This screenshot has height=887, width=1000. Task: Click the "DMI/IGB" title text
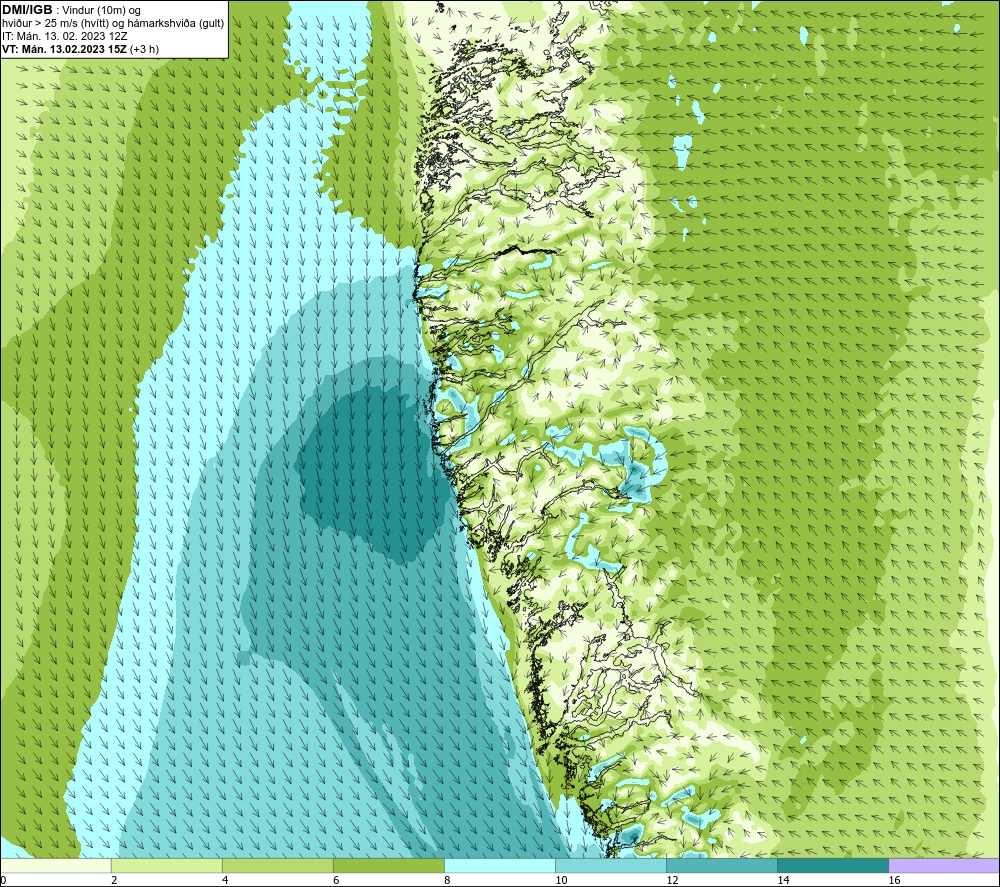(x=27, y=10)
